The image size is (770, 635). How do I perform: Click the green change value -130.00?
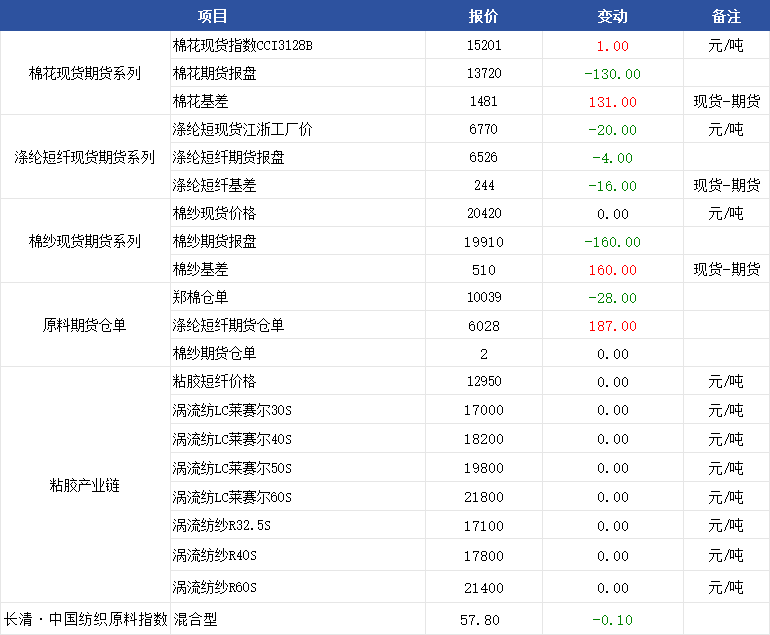pos(612,74)
